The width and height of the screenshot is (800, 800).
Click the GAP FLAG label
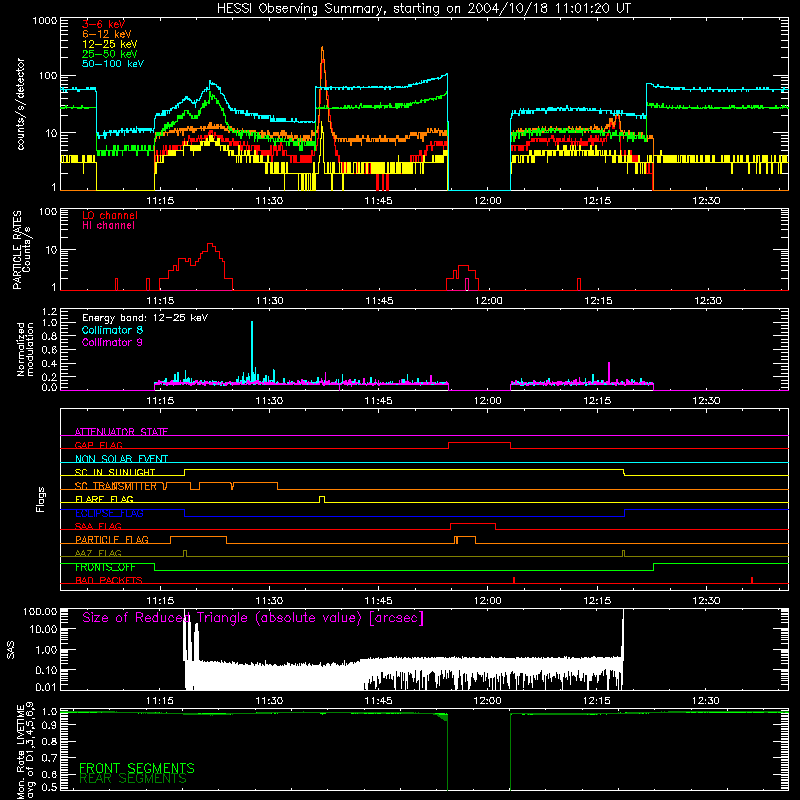pos(98,445)
